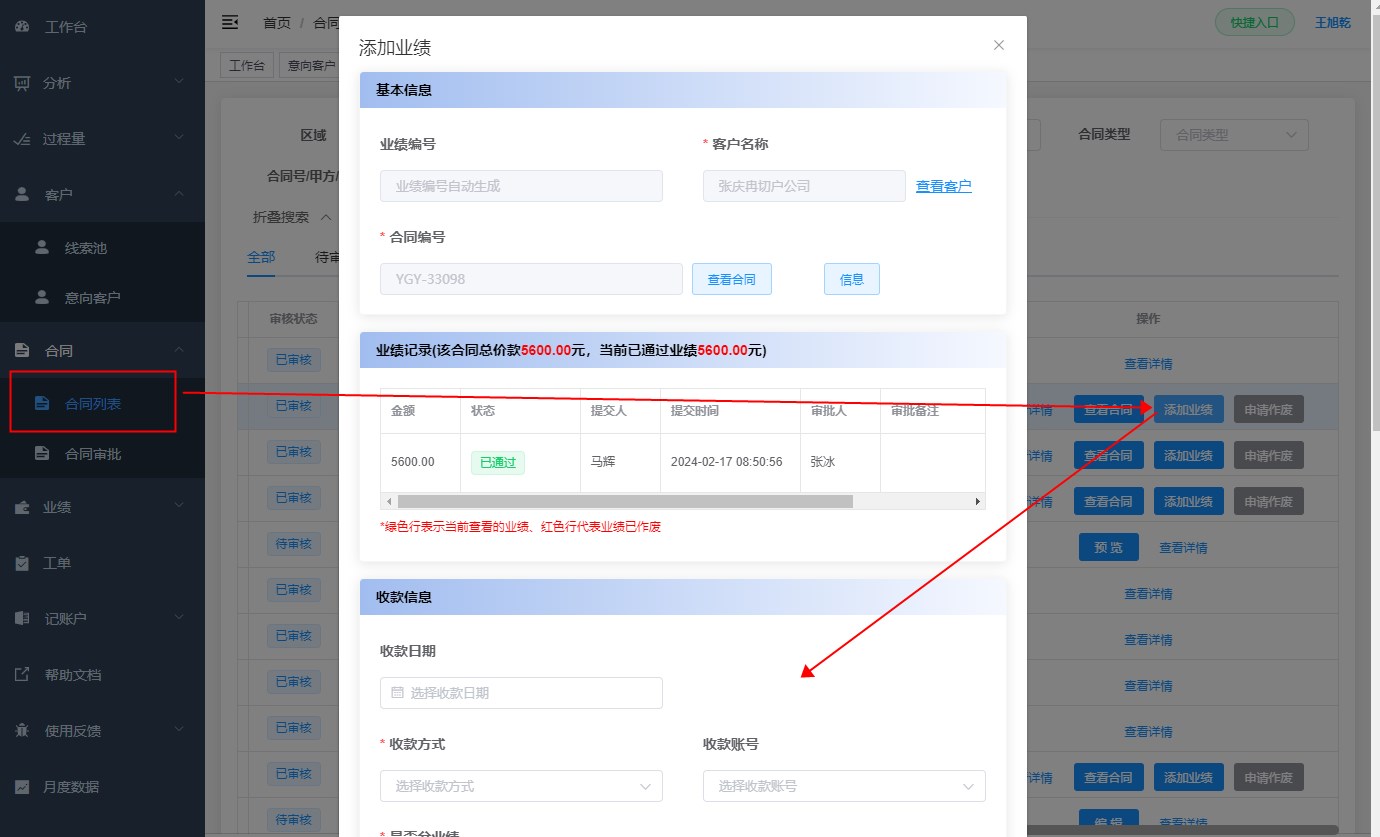Click the 工单 clipboard icon

pyautogui.click(x=21, y=563)
